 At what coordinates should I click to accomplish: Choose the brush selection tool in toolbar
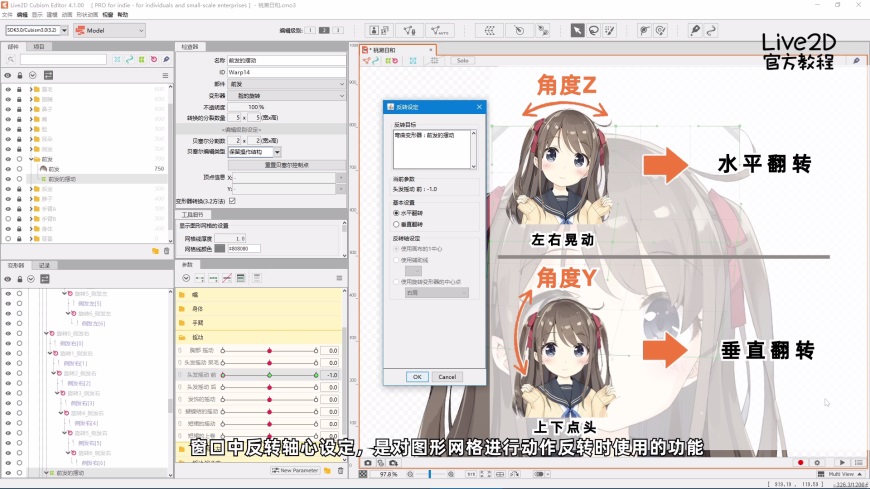click(x=610, y=31)
